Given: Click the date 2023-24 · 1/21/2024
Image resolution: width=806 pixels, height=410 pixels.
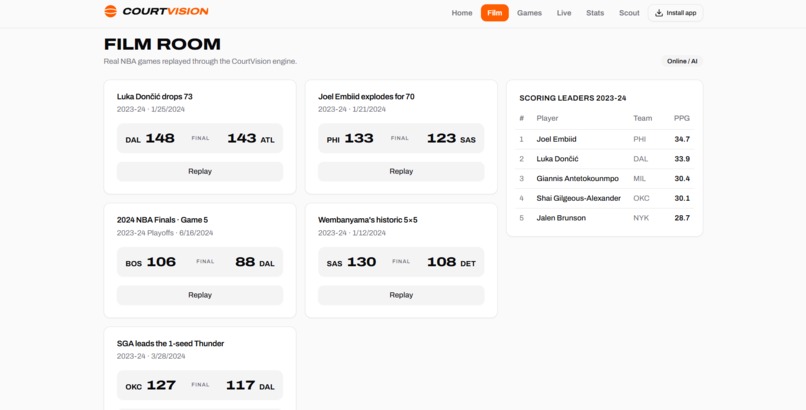Looking at the screenshot, I should 352,109.
